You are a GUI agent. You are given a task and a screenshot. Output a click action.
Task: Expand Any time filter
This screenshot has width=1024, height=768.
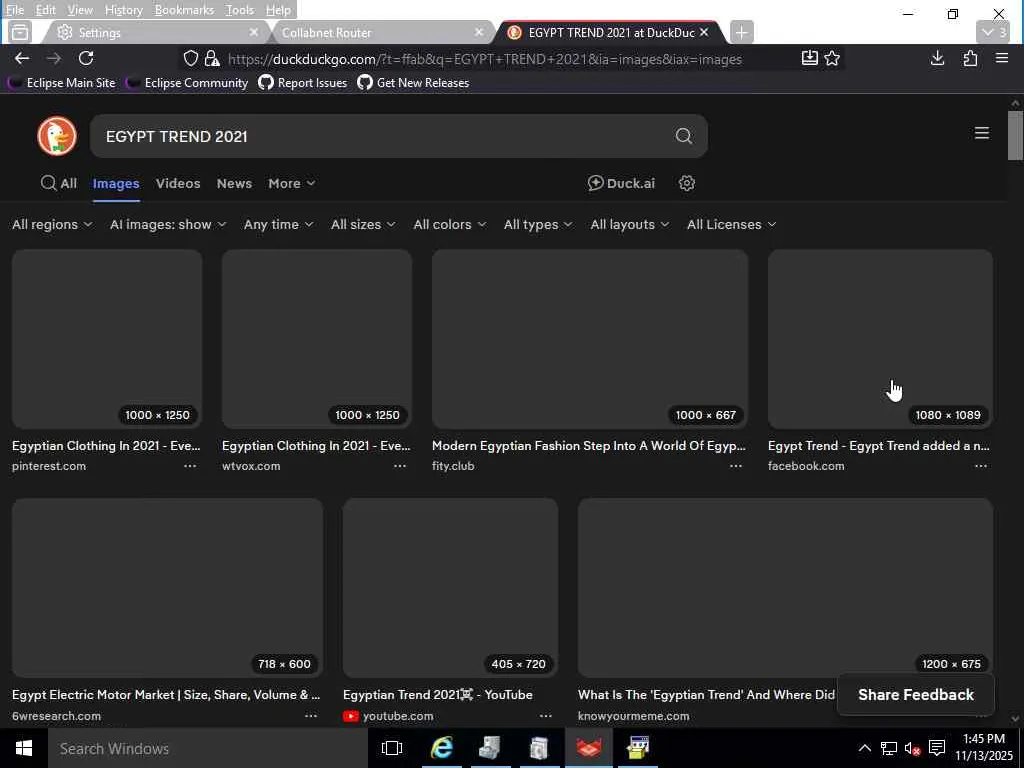[x=278, y=225]
